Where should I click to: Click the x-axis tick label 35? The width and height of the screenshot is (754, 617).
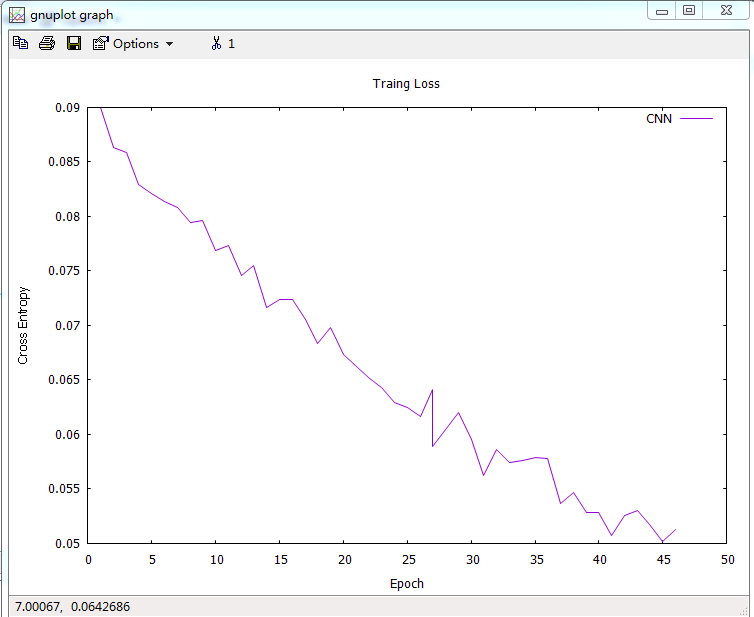pyautogui.click(x=537, y=560)
